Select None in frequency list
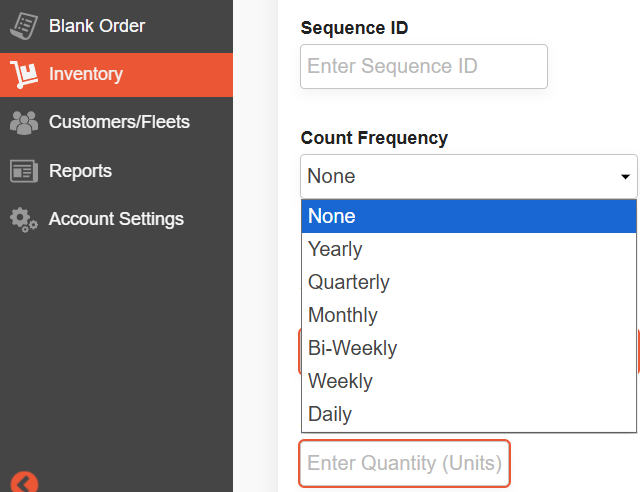640x492 pixels. pos(469,216)
